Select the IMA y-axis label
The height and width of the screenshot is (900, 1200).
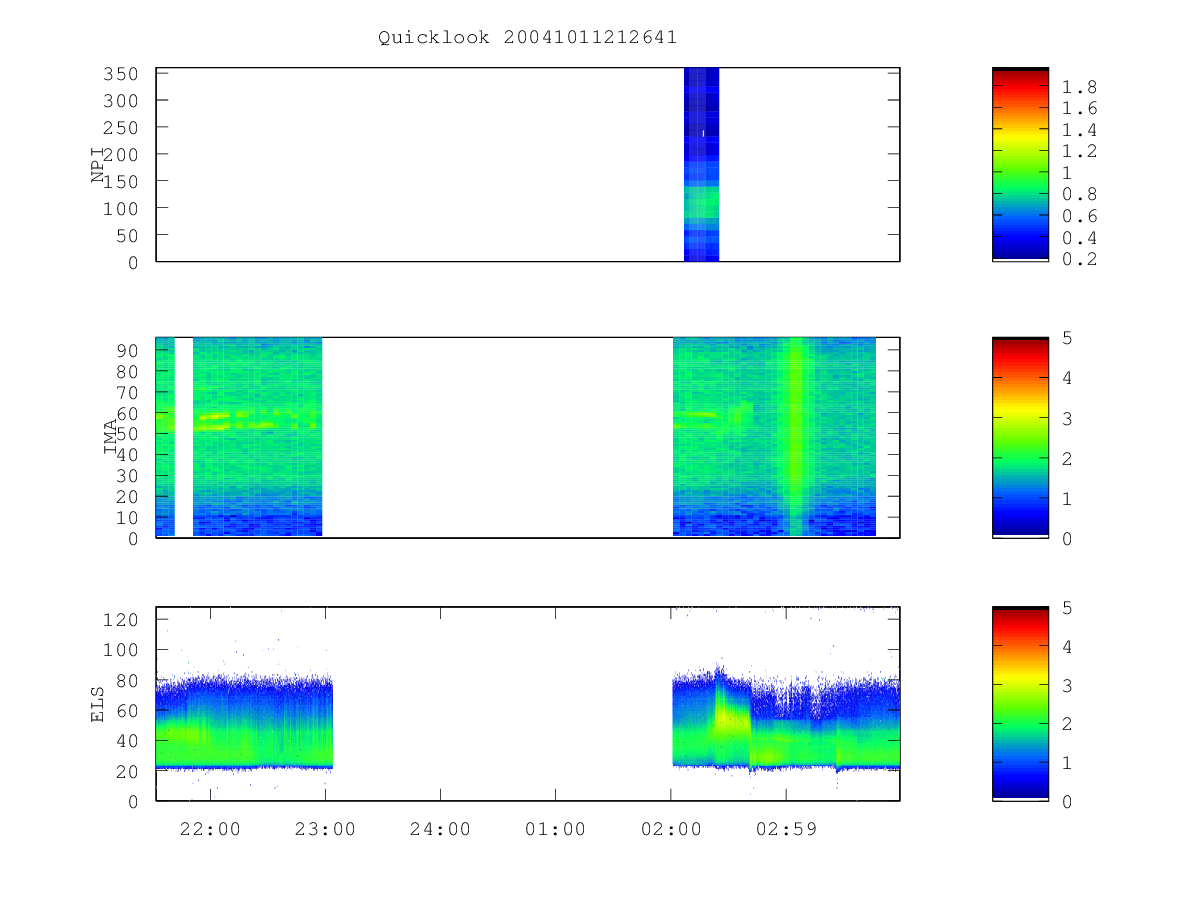pyautogui.click(x=110, y=437)
